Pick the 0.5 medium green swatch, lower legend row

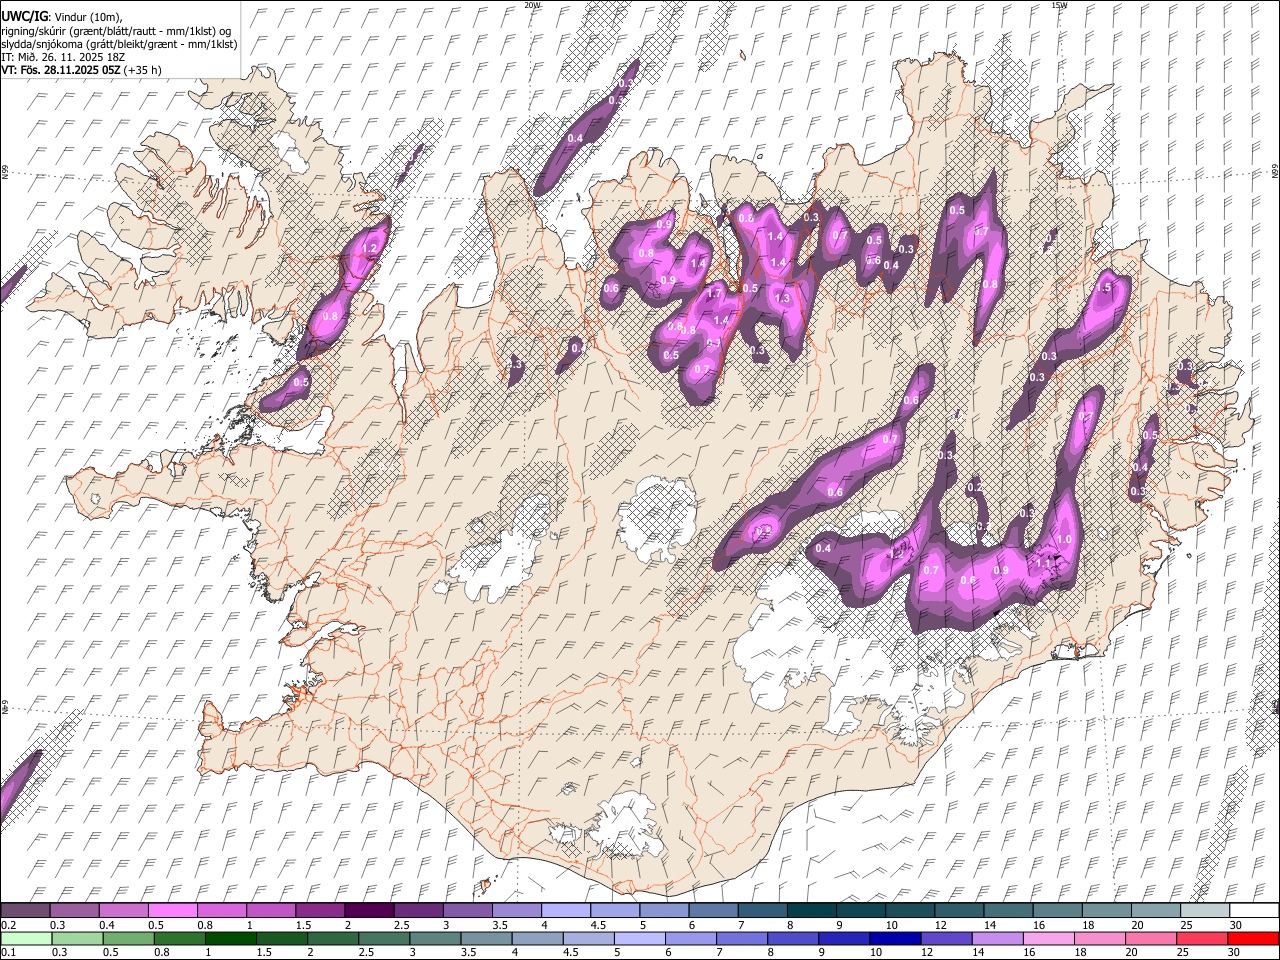tap(128, 938)
